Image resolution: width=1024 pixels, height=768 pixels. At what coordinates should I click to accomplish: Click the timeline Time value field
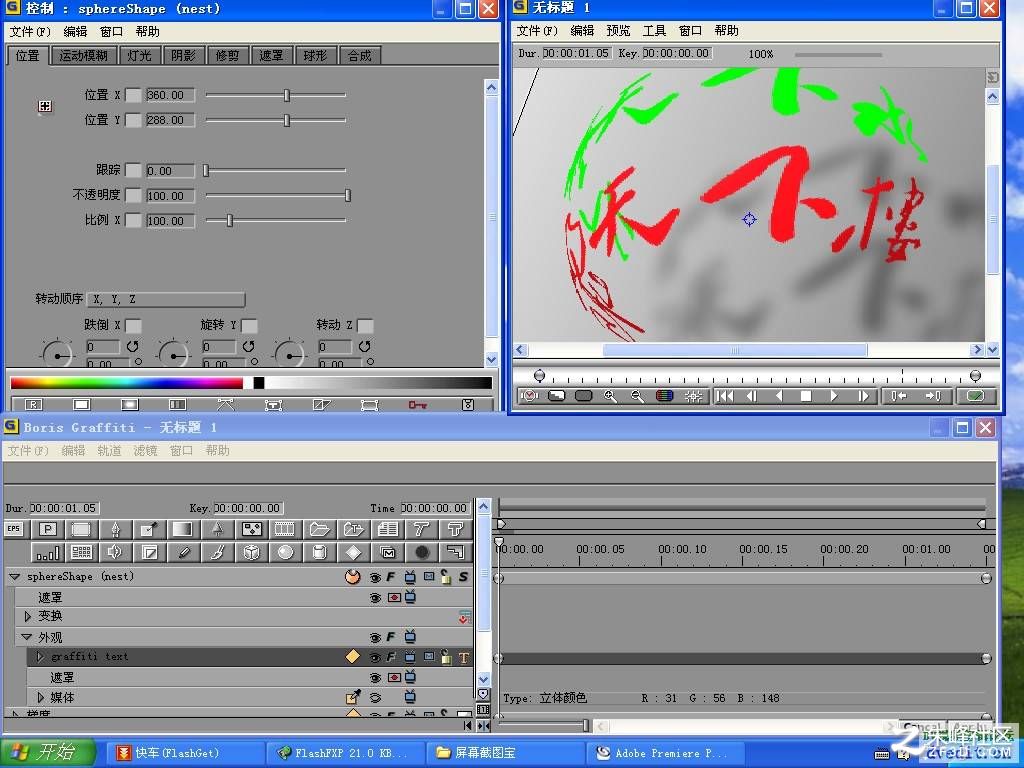tap(435, 508)
